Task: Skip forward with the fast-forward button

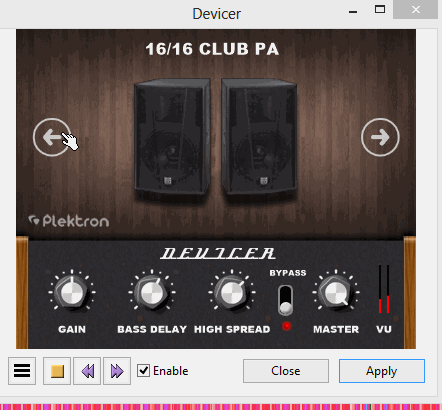Action: tap(117, 371)
